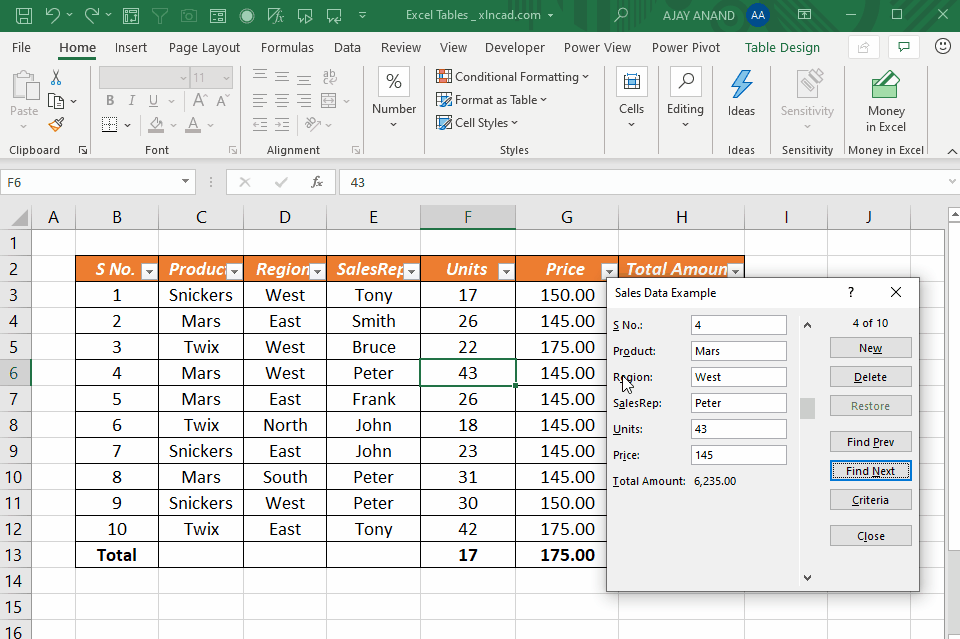Click Delete button in data form

(871, 377)
